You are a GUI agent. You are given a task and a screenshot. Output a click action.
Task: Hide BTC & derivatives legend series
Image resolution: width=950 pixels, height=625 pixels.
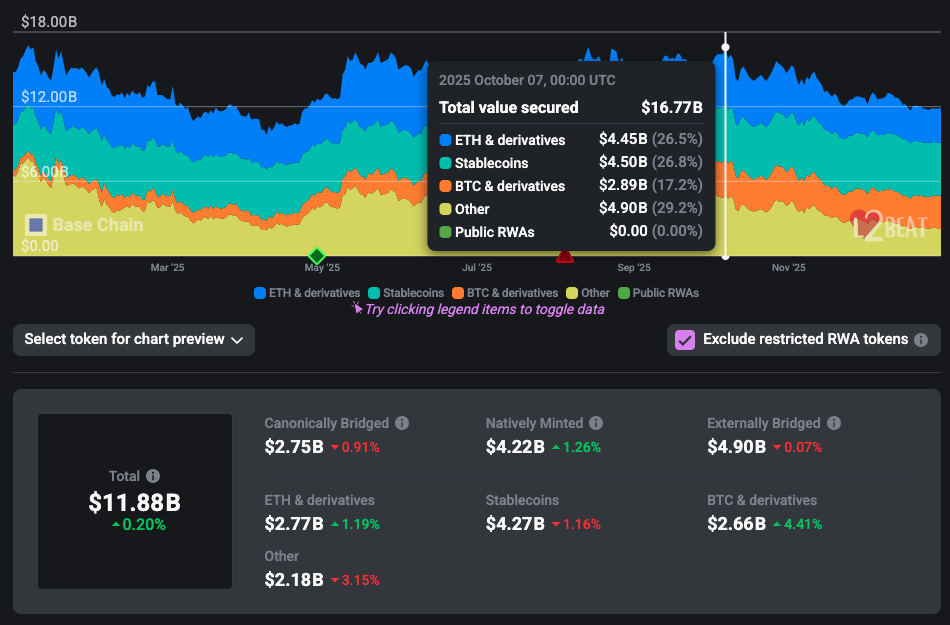[504, 293]
